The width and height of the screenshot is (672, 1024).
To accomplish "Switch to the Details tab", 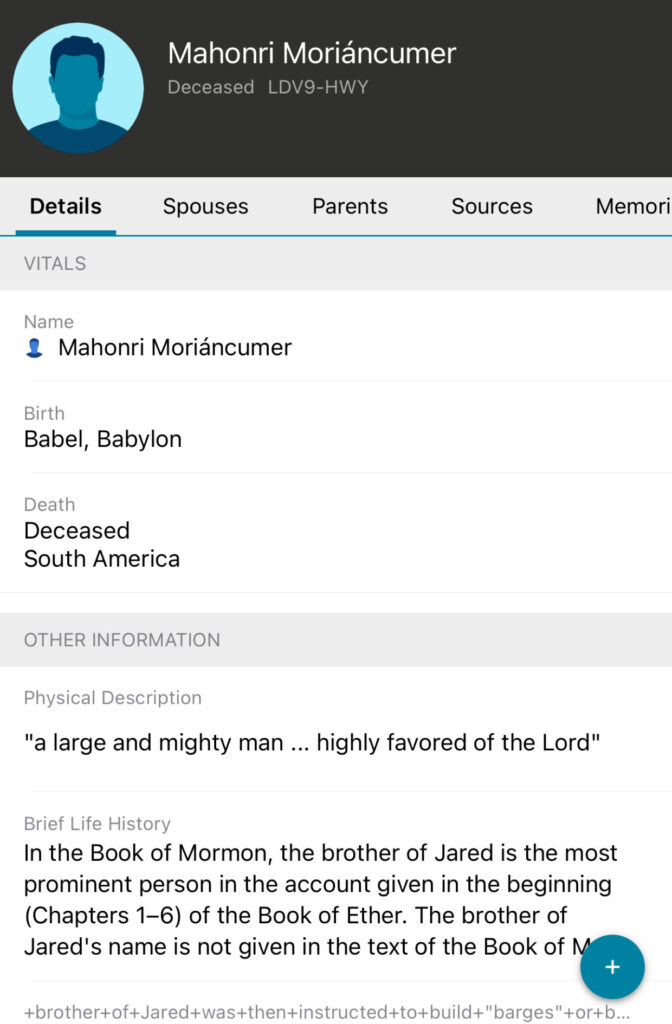I will pyautogui.click(x=66, y=207).
